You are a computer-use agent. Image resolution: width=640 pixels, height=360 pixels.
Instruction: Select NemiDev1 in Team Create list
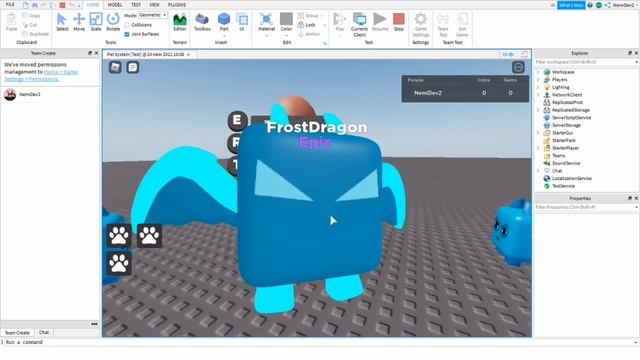pos(50,94)
